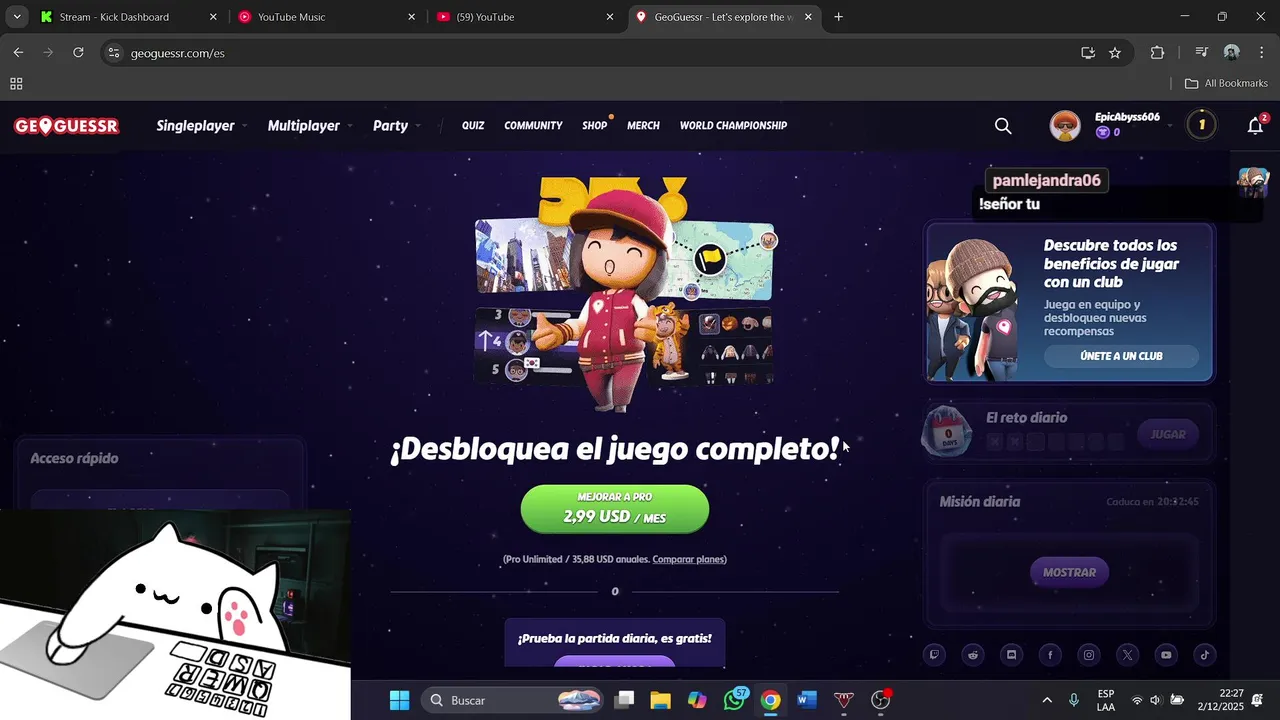The height and width of the screenshot is (720, 1280).
Task: Open Chrome three-dot menu
Action: coord(1261,53)
